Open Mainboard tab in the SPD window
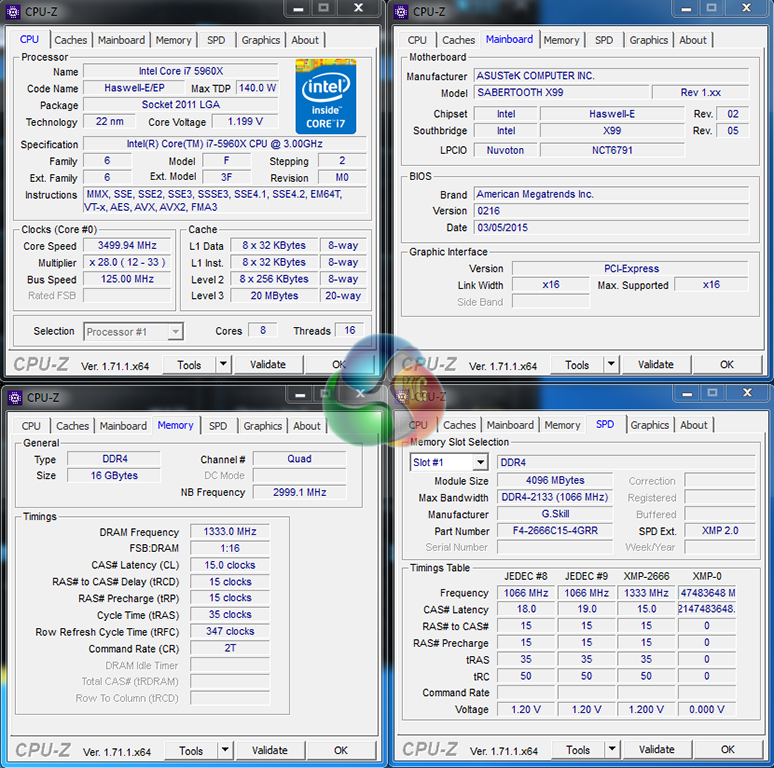774x768 pixels. [510, 425]
